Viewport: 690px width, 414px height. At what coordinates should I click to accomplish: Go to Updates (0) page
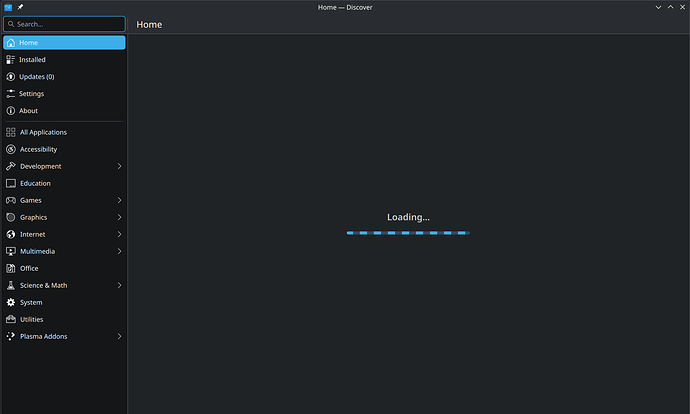click(37, 77)
